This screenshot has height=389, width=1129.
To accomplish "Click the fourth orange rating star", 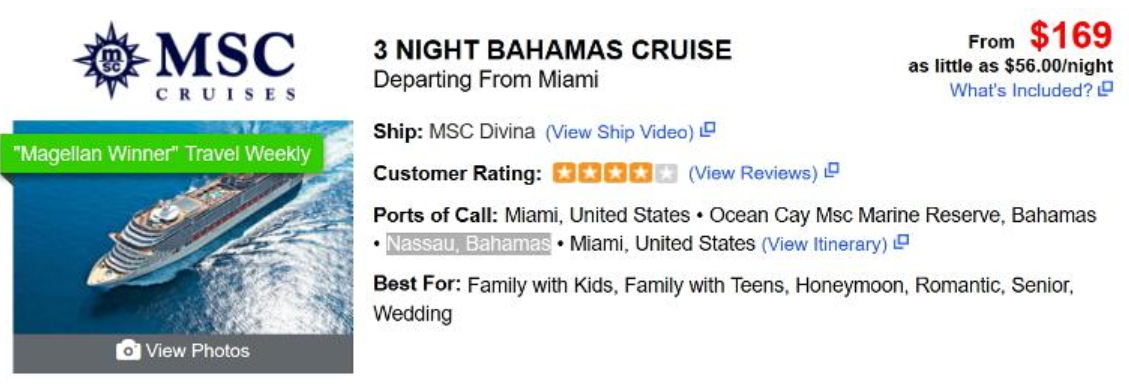I will [641, 174].
